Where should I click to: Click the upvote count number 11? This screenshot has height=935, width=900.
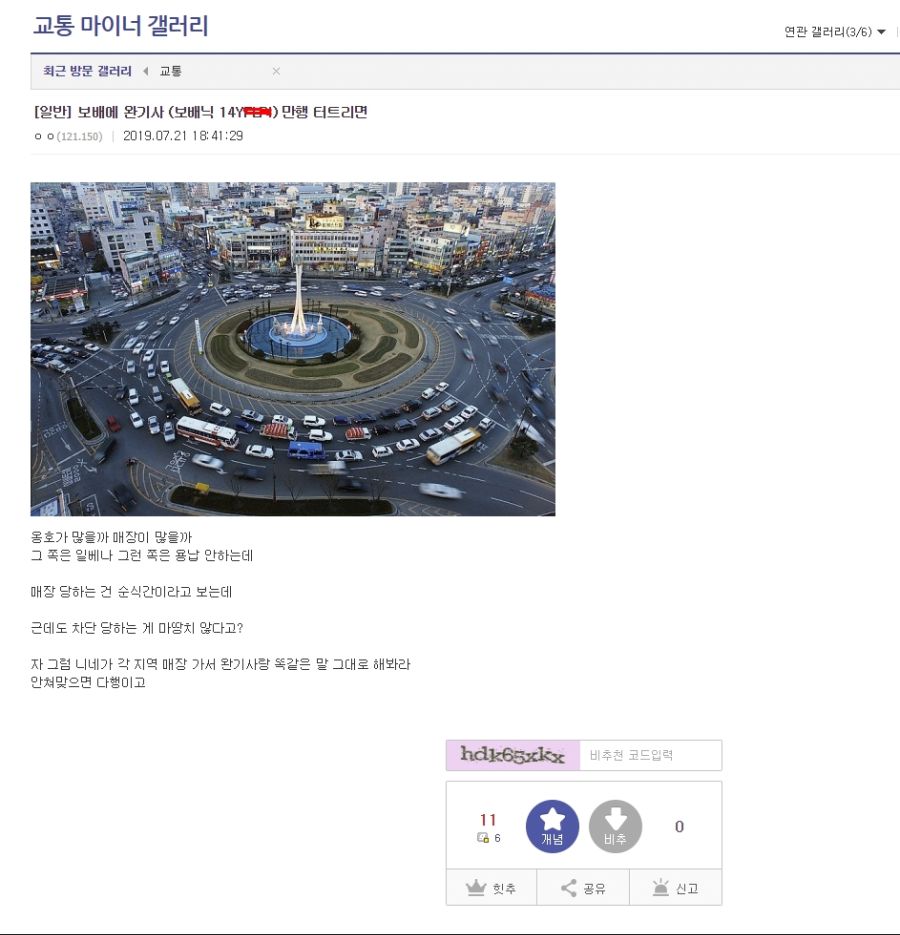click(488, 819)
